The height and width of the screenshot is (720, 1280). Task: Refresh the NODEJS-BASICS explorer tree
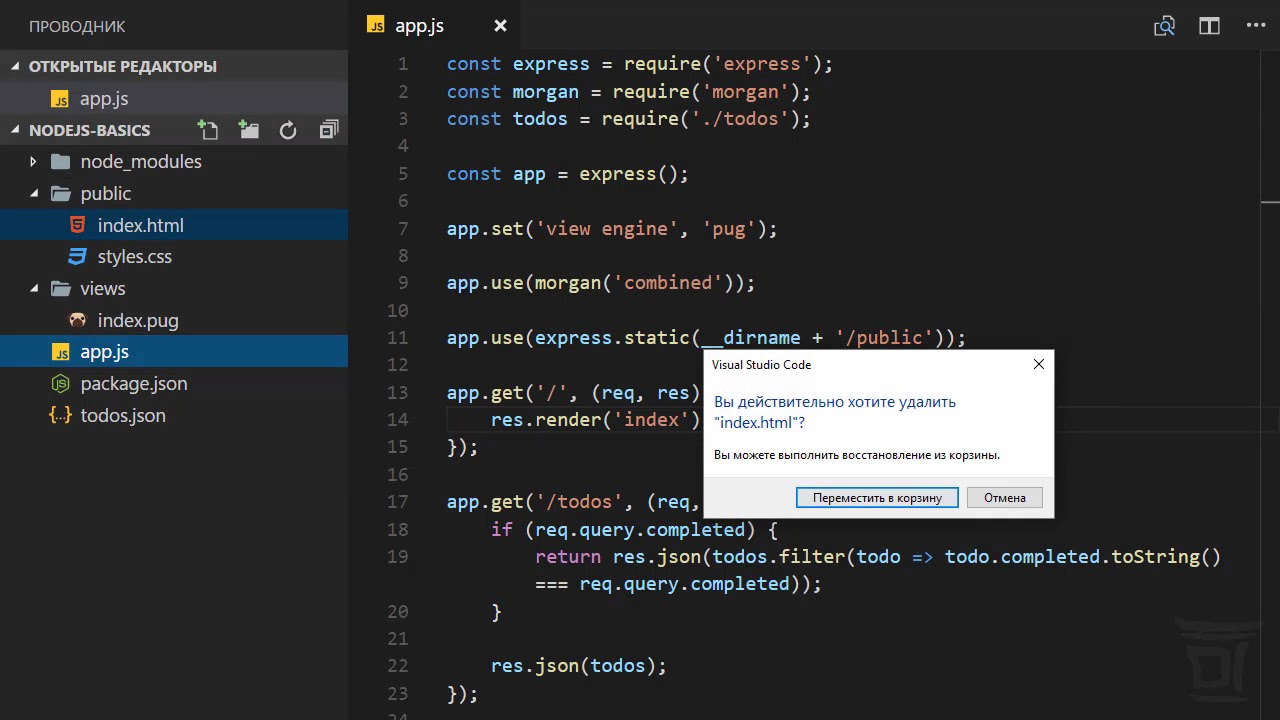coord(288,130)
